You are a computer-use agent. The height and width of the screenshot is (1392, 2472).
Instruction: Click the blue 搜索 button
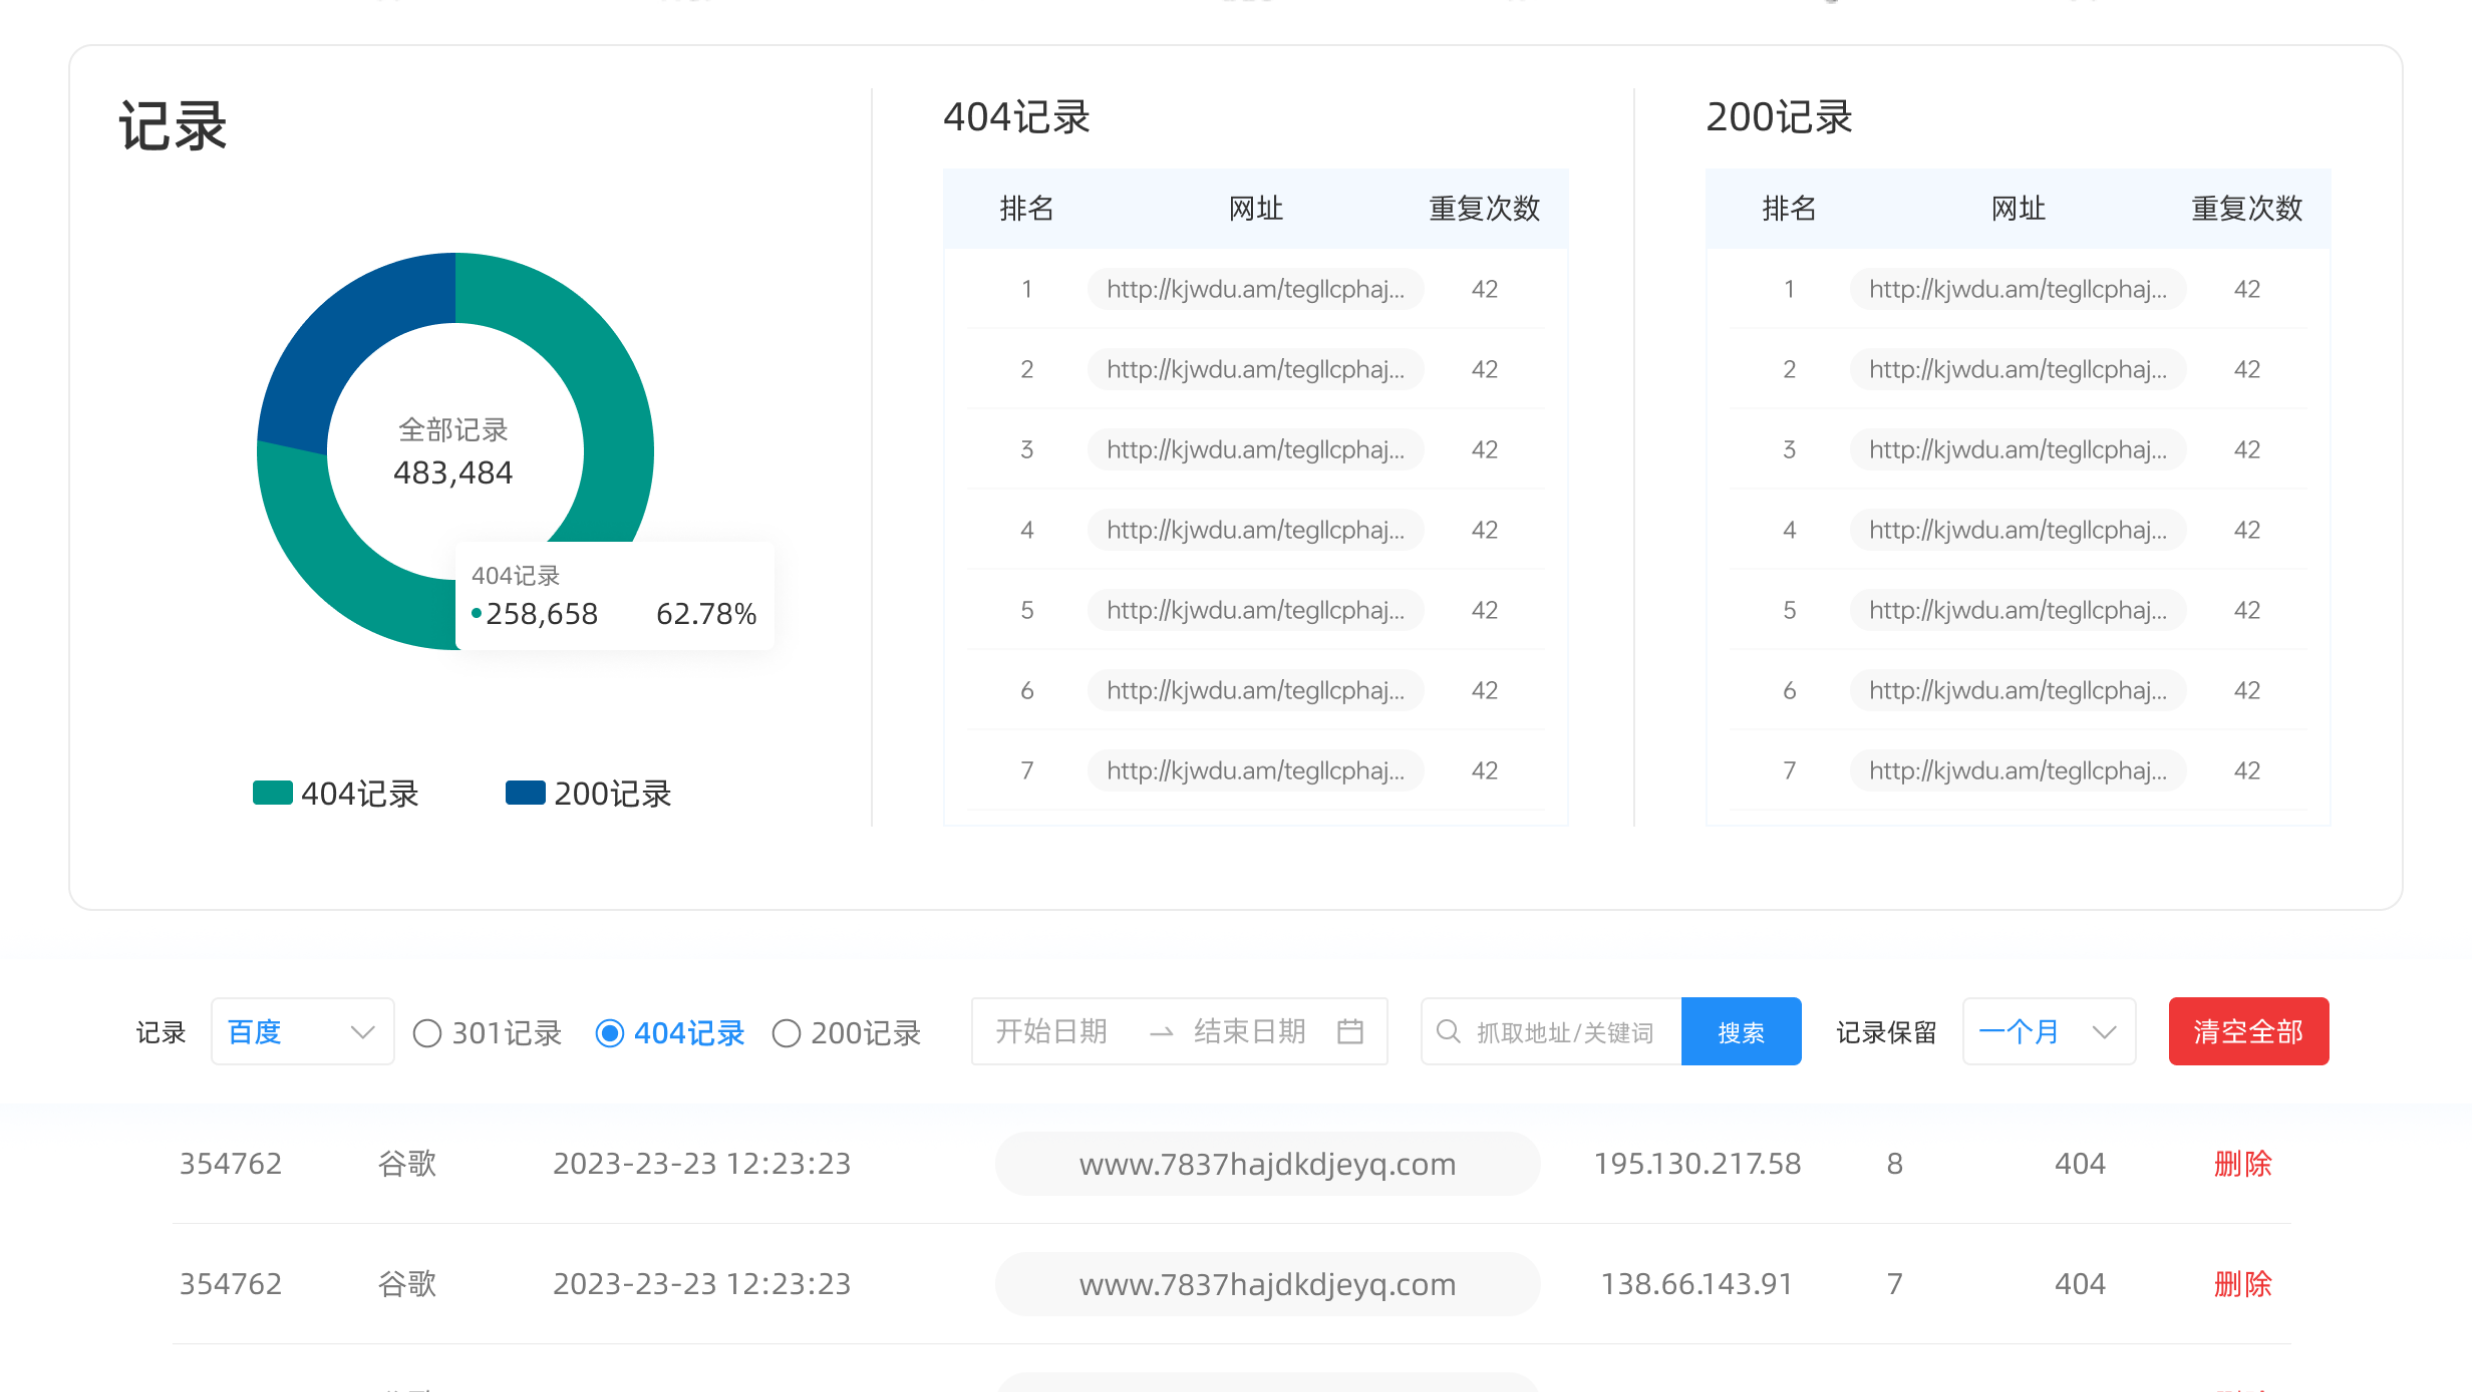click(1741, 1031)
